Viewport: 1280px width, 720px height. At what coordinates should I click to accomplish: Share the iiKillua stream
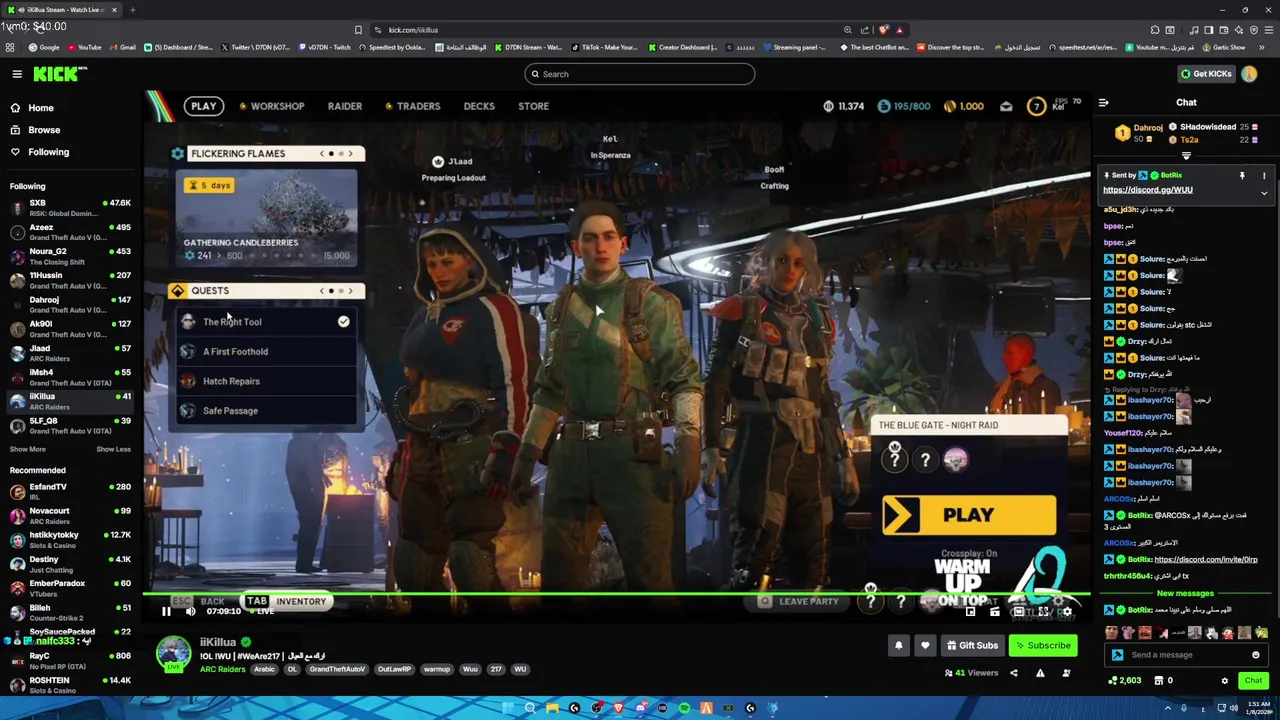[x=1013, y=673]
